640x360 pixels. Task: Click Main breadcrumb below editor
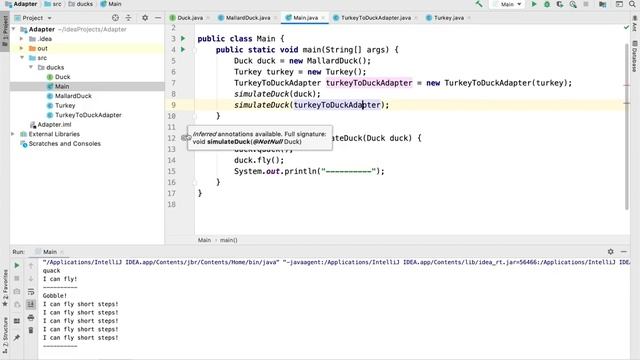[204, 240]
